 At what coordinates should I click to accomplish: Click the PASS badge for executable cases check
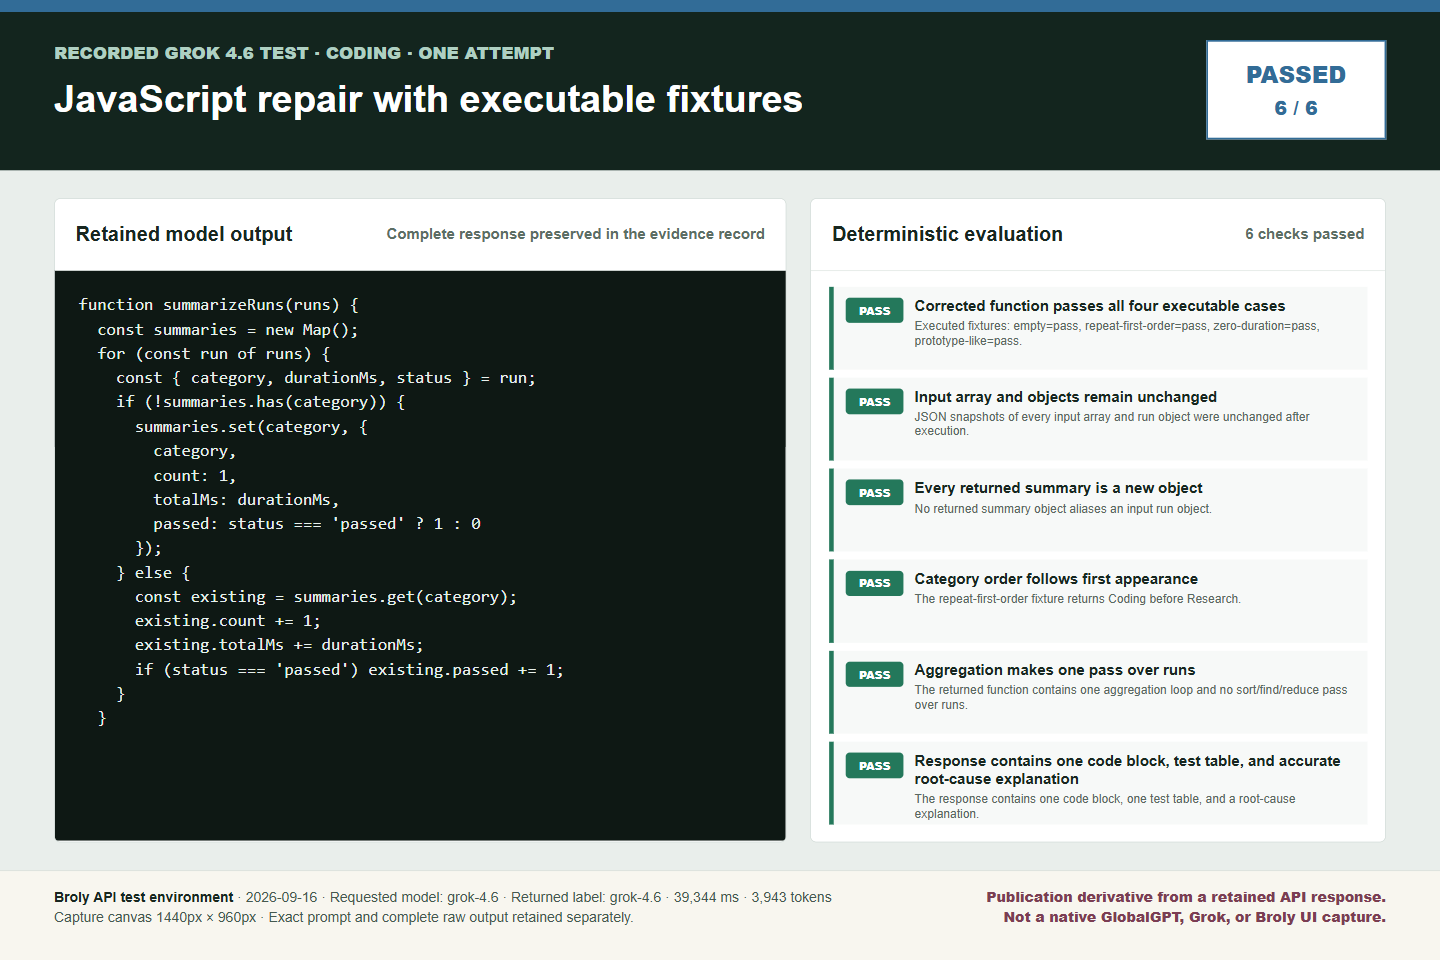click(874, 311)
